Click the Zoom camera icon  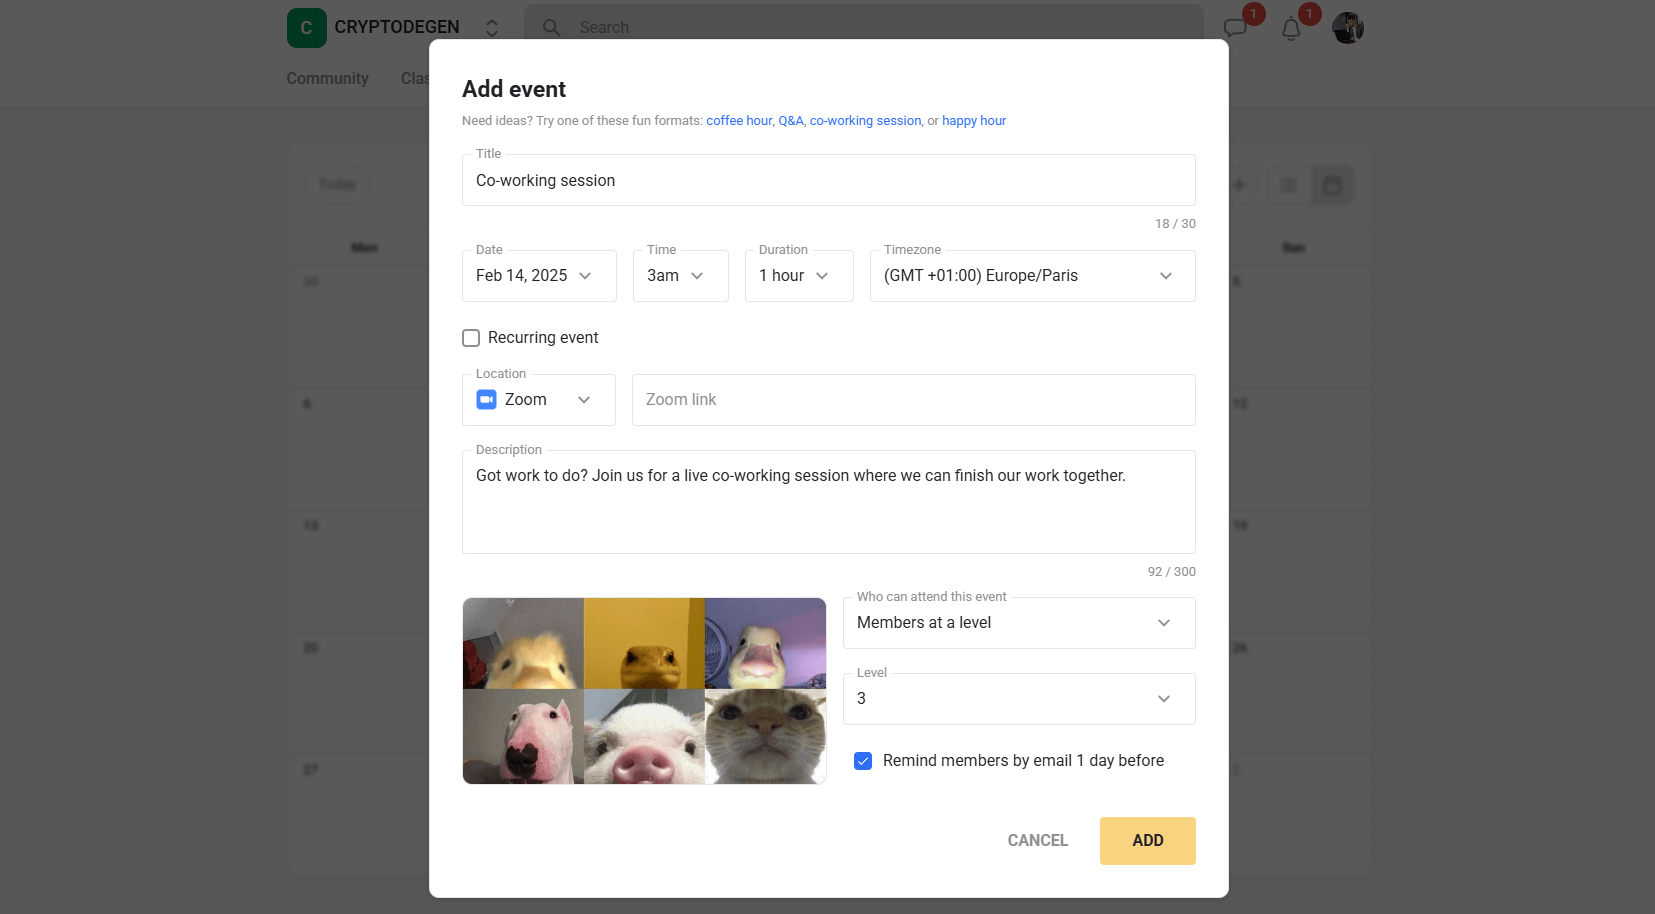point(487,400)
